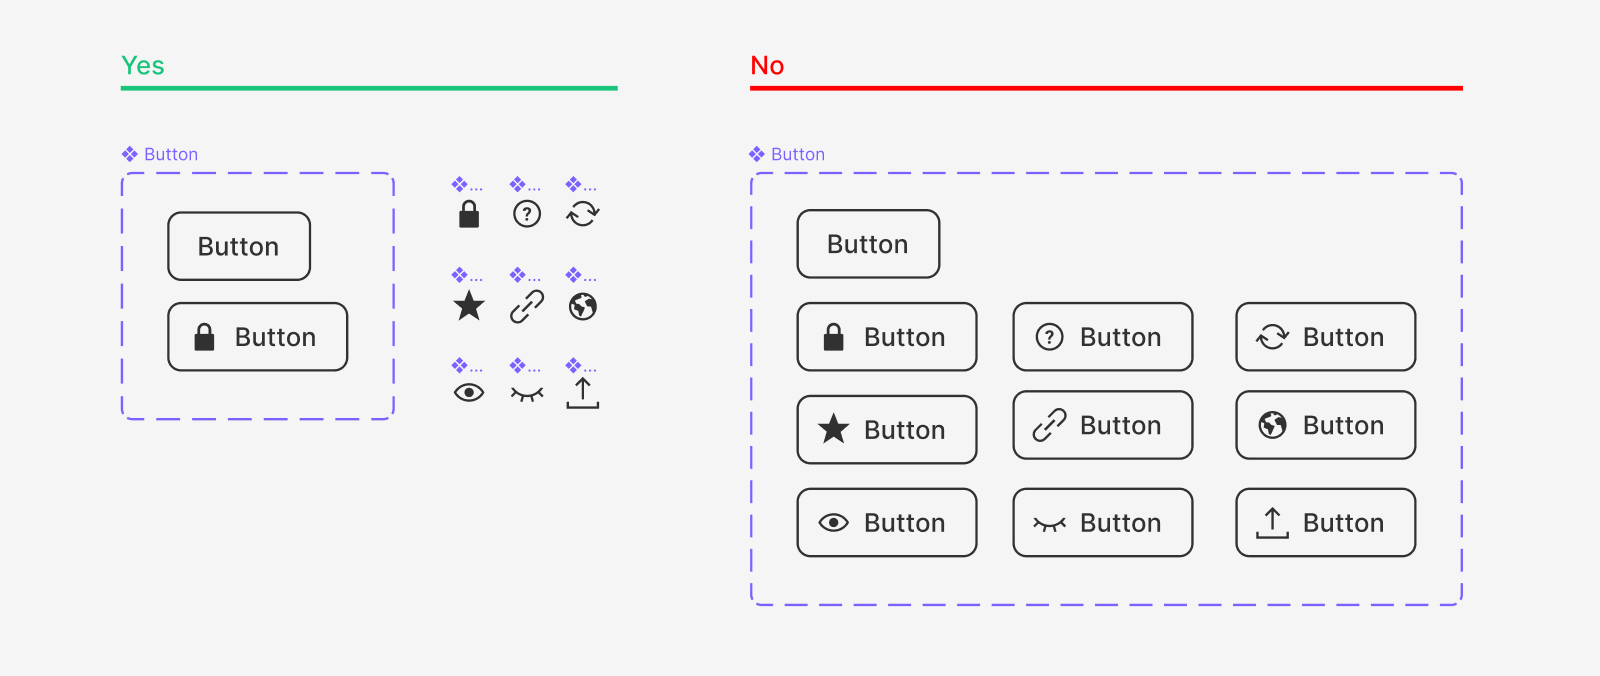The width and height of the screenshot is (1600, 676).
Task: Click the Button component label above the No frame
Action: [796, 153]
